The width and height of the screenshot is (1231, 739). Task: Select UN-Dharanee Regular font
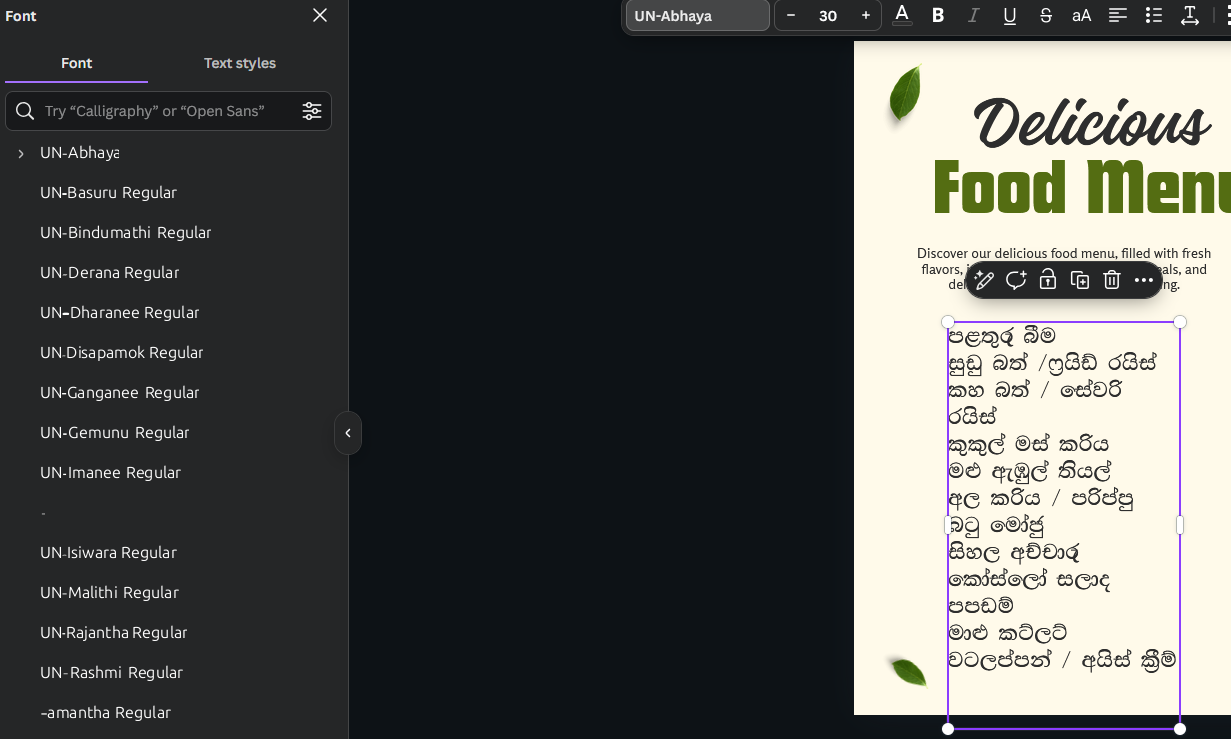(120, 313)
